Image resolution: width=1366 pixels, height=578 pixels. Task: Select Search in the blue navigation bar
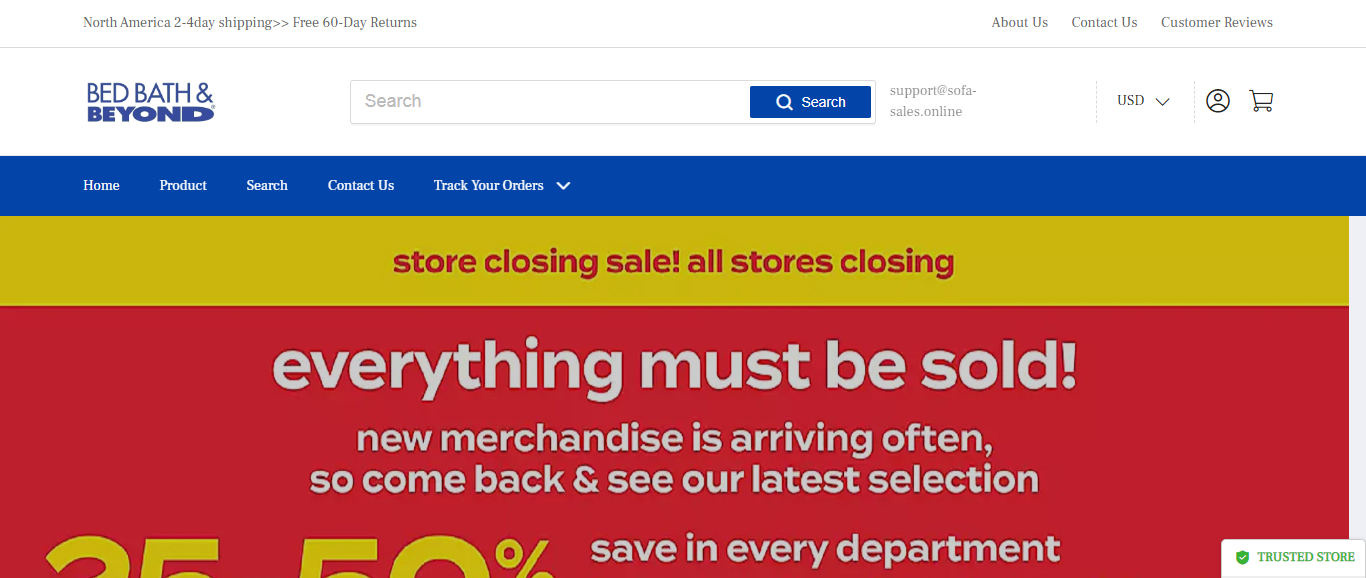tap(267, 186)
